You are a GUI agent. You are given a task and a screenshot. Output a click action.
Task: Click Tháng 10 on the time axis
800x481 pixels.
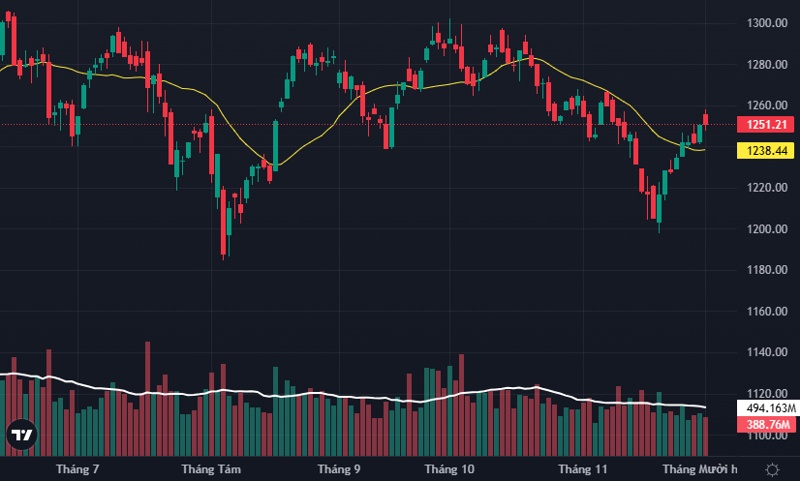click(x=449, y=468)
